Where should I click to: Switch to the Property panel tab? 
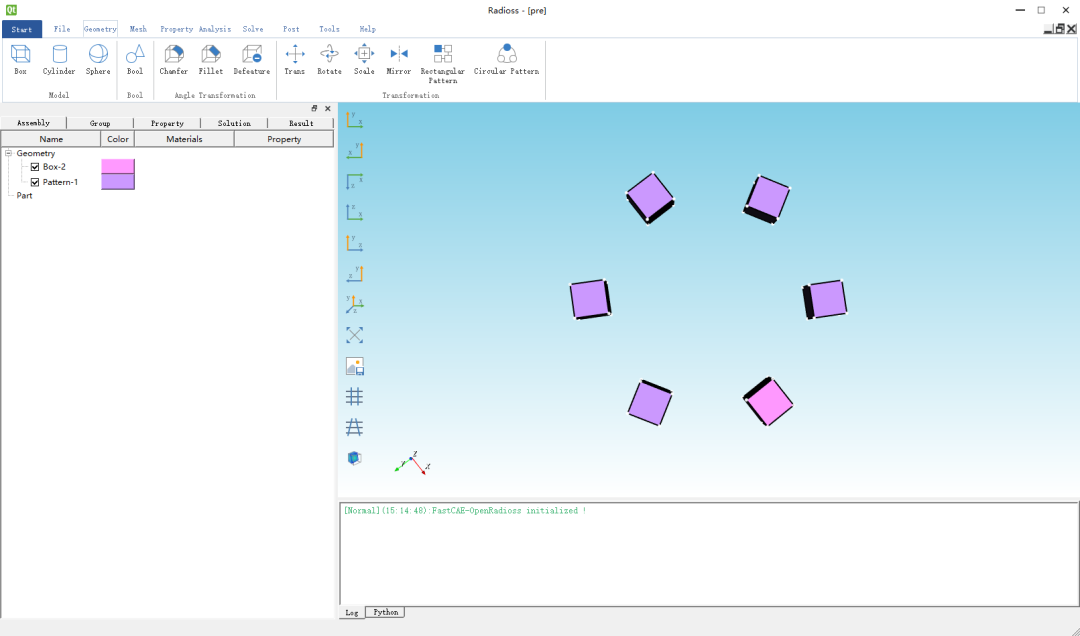click(167, 123)
